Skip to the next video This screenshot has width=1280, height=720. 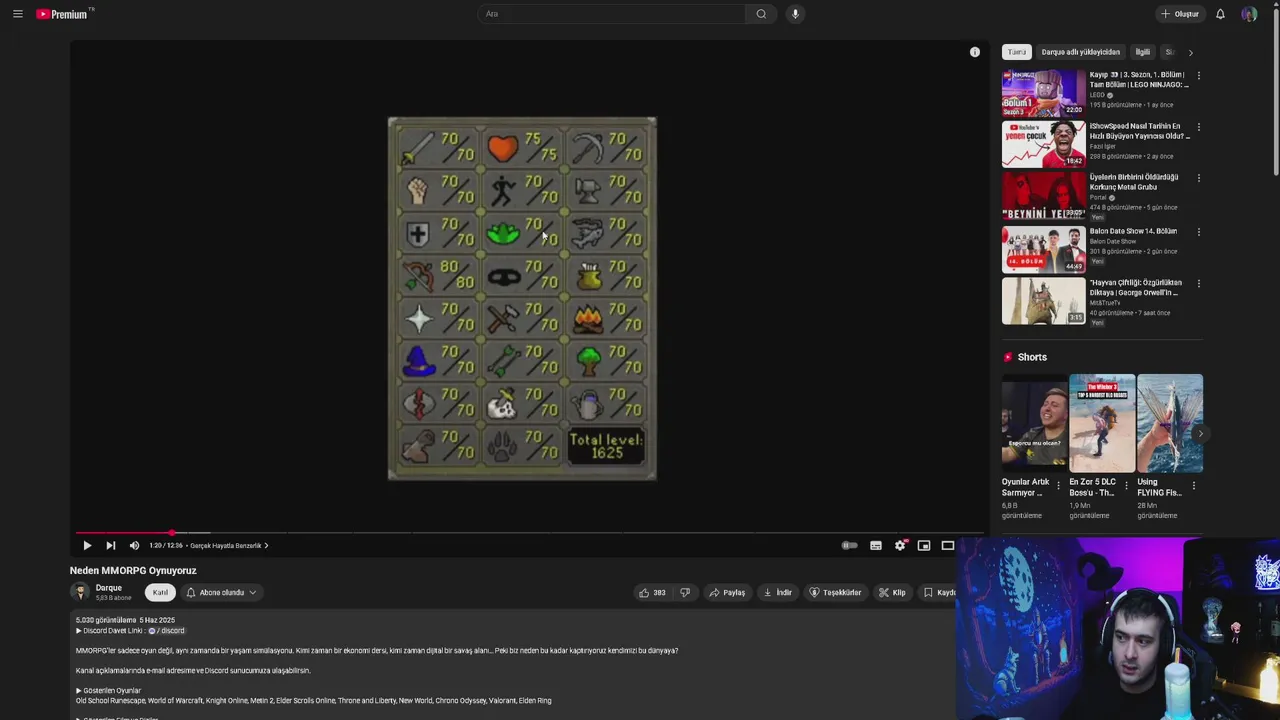[x=110, y=545]
